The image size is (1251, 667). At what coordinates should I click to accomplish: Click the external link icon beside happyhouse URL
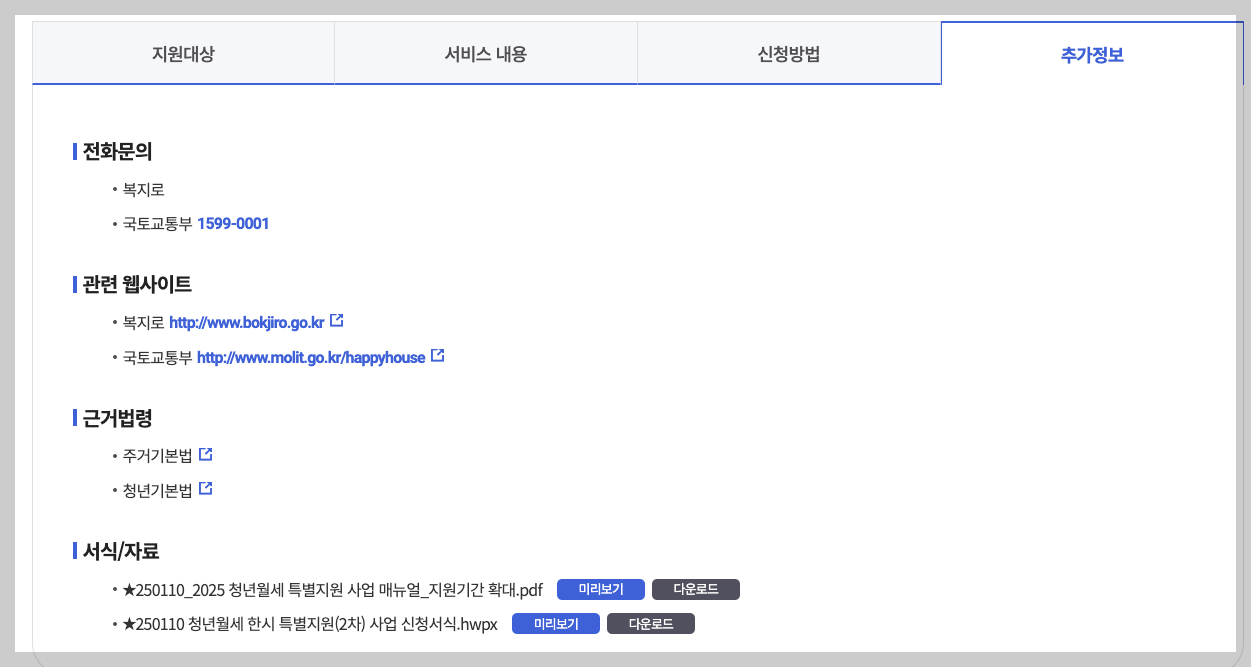pyautogui.click(x=438, y=355)
